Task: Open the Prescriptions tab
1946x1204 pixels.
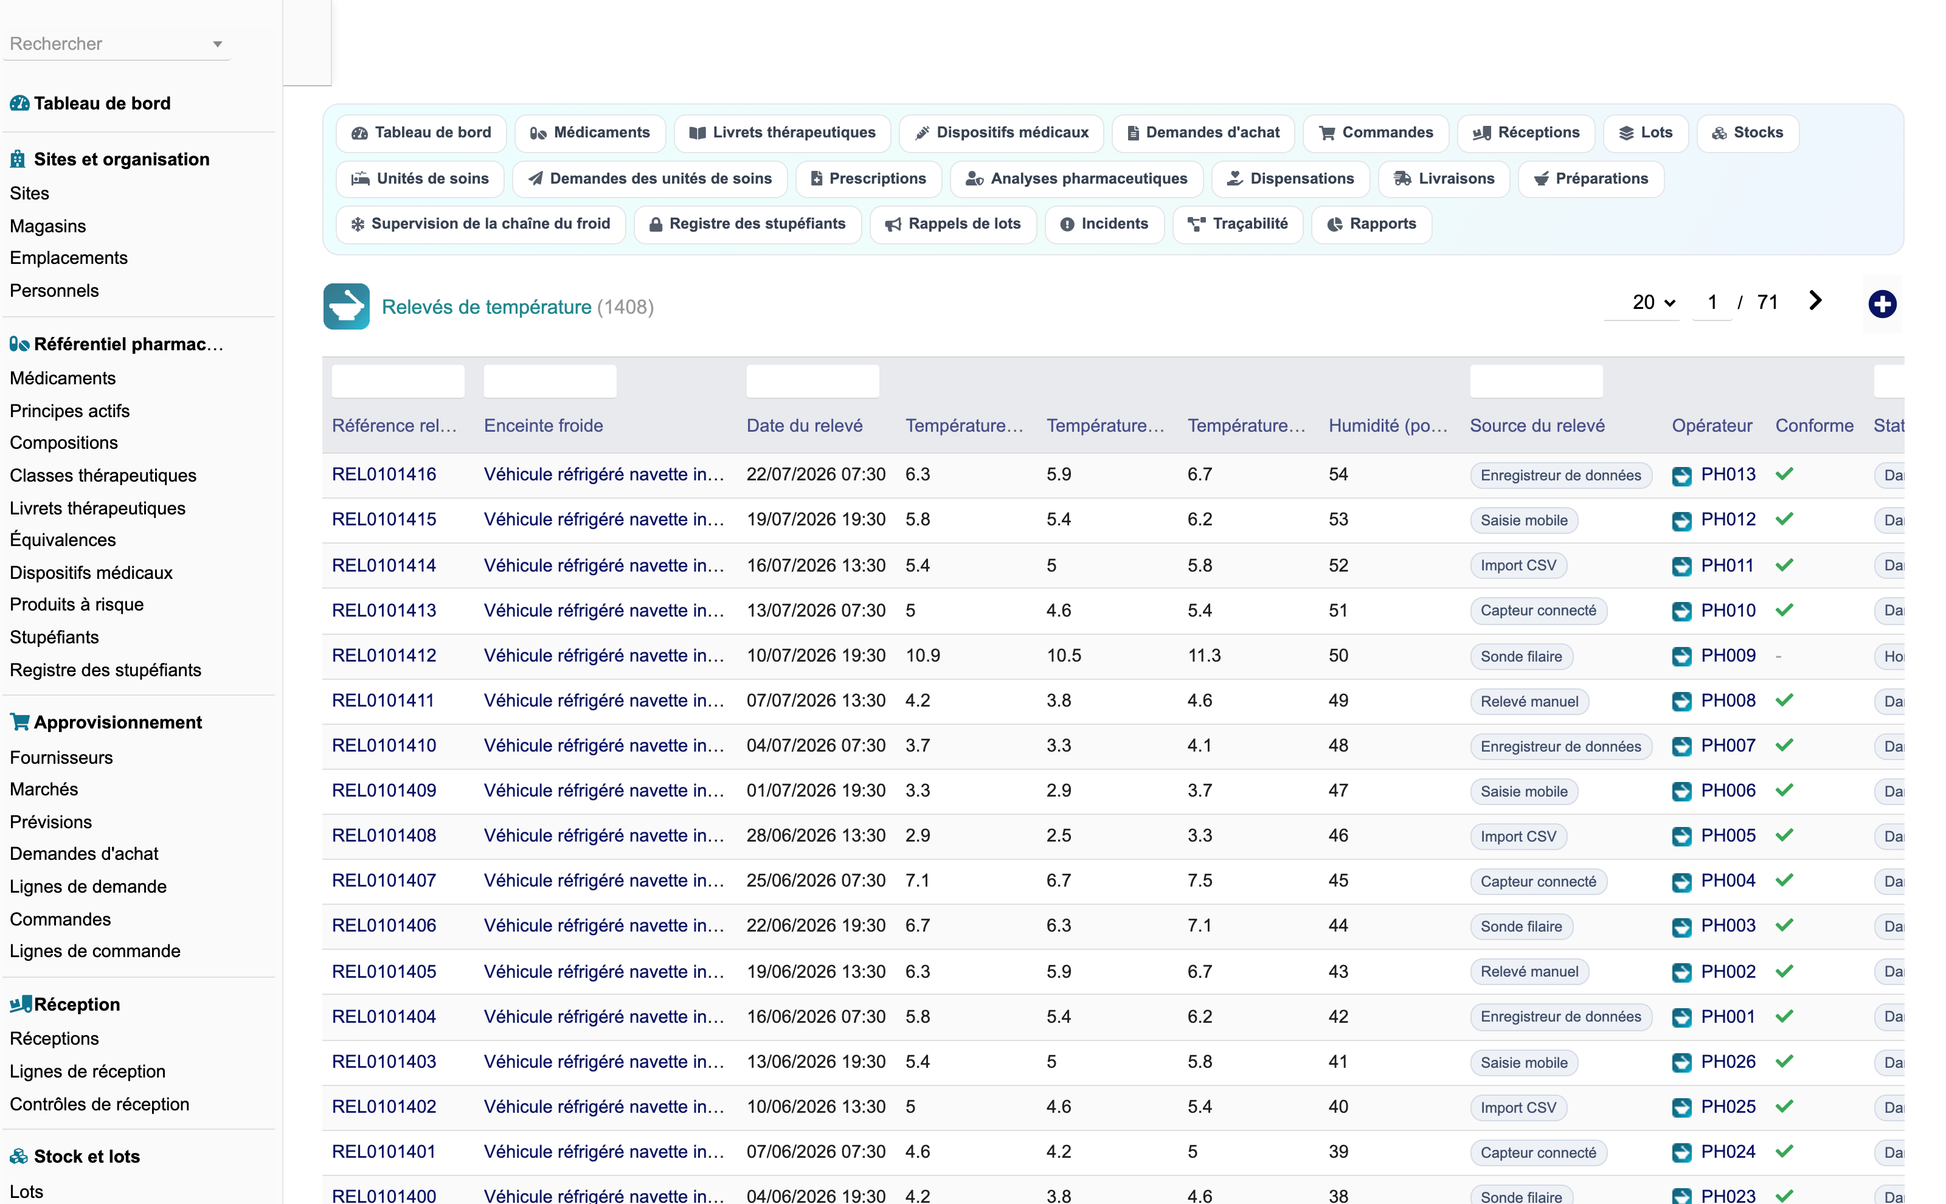Action: 868,178
